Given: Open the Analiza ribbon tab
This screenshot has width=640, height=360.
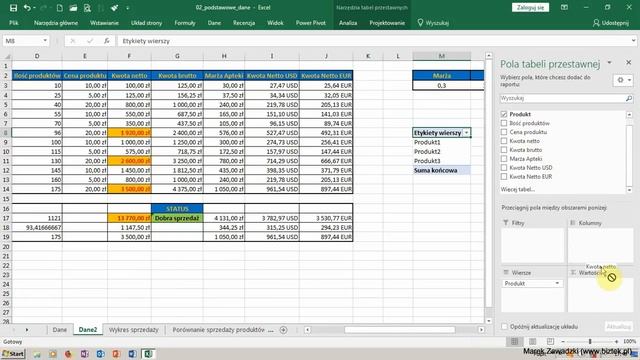Looking at the screenshot, I should click(x=348, y=23).
